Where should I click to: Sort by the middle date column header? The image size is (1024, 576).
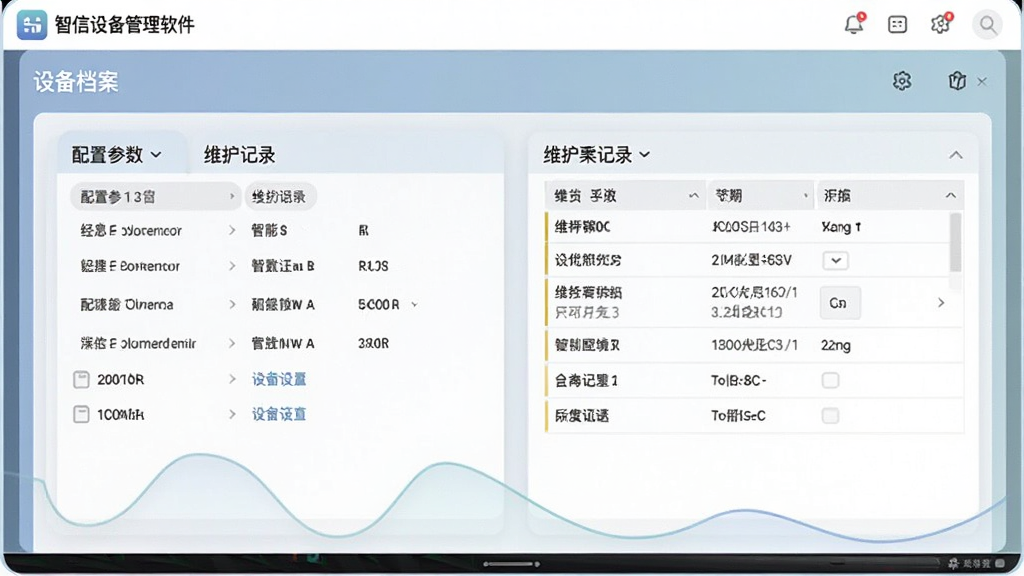[x=761, y=195]
